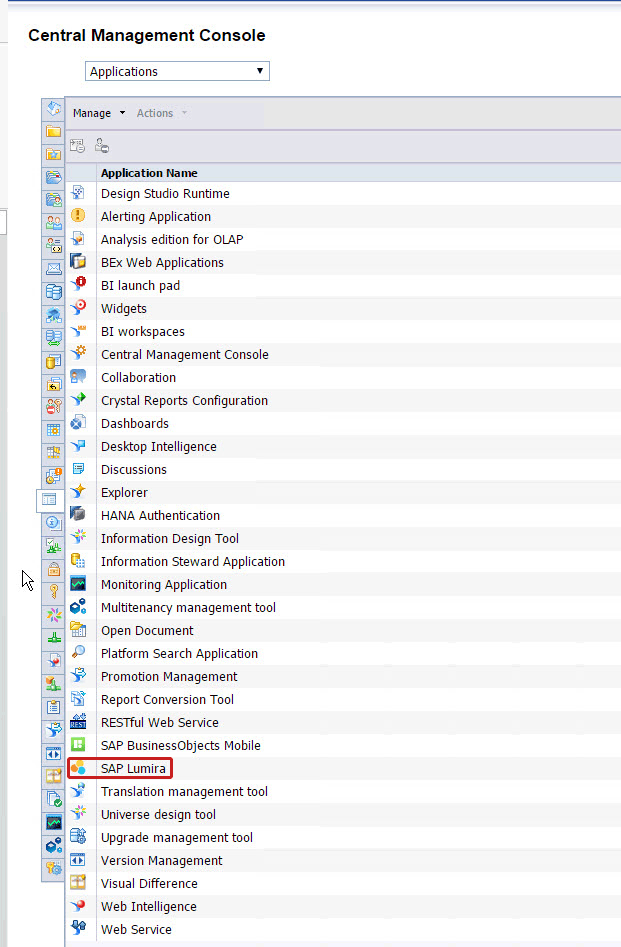This screenshot has width=621, height=947.
Task: Select Promotion Management application
Action: tap(169, 677)
